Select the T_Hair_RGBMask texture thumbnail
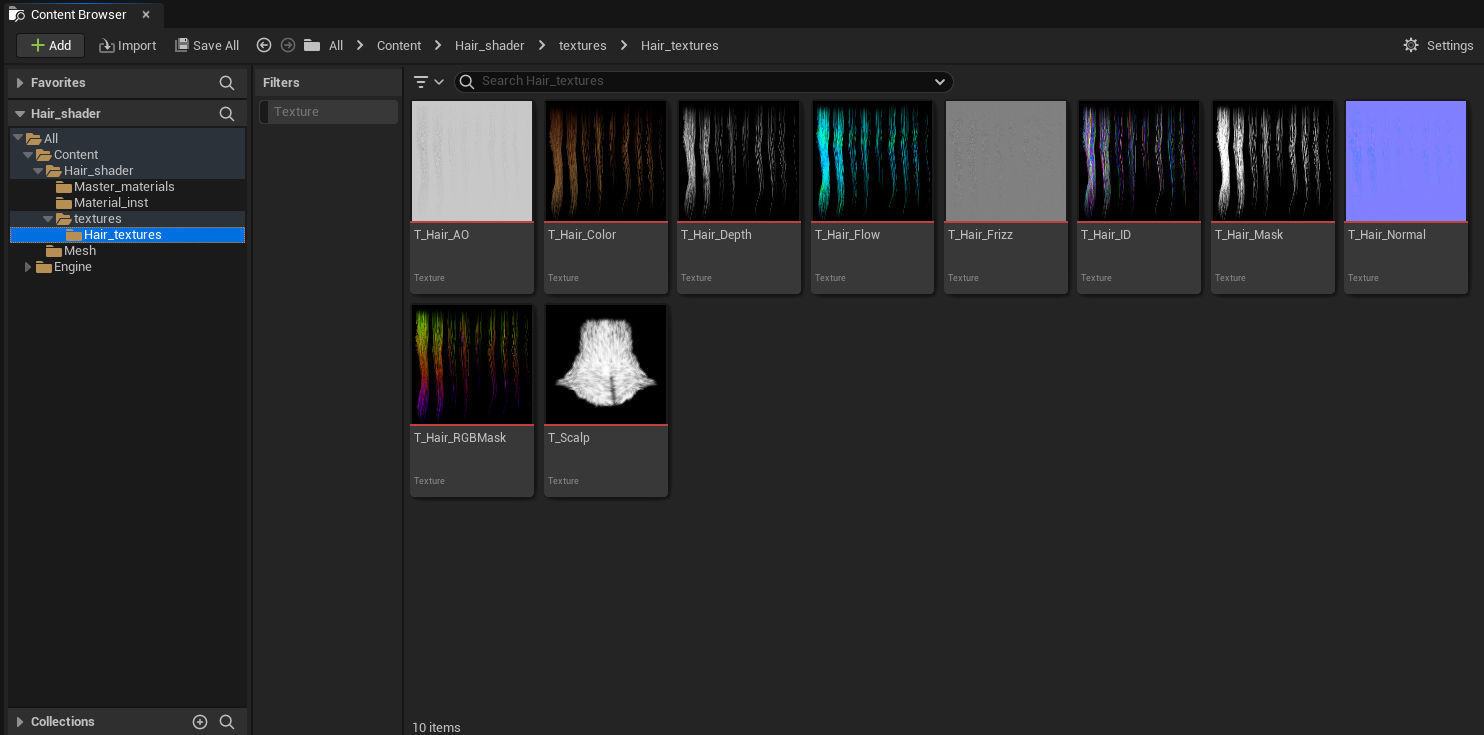Screen dimensions: 1484x735 pos(472,364)
